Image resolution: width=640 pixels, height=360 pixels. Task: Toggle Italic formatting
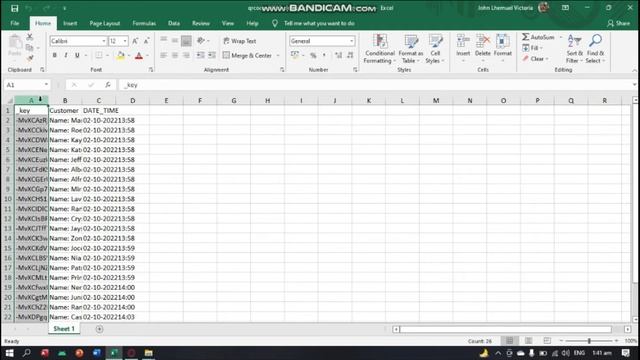[x=66, y=55]
